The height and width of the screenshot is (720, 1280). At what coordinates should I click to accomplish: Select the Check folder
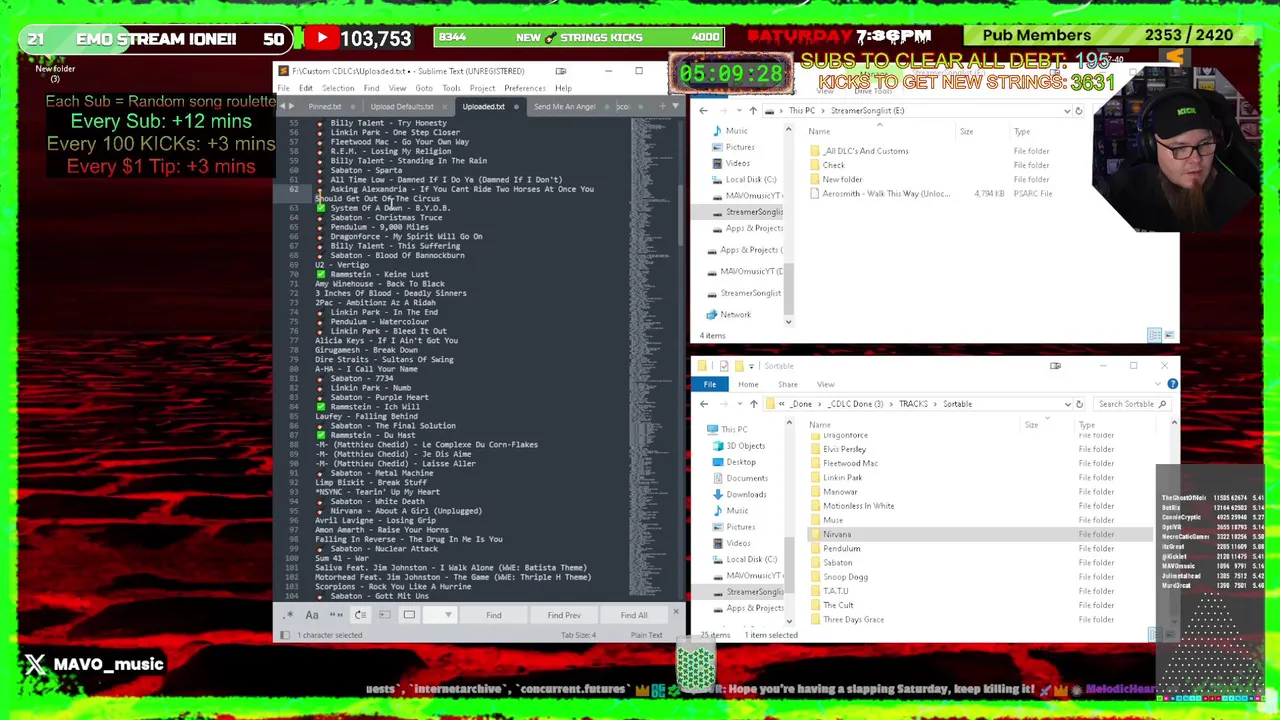(x=833, y=165)
